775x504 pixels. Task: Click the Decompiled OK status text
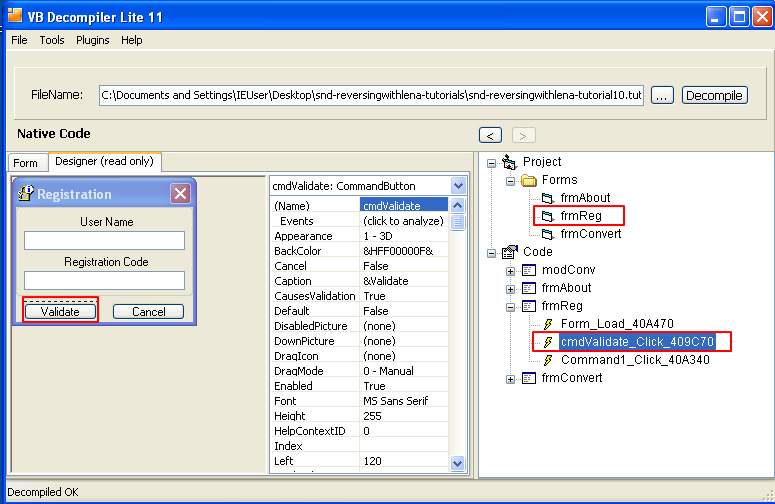pyautogui.click(x=43, y=492)
